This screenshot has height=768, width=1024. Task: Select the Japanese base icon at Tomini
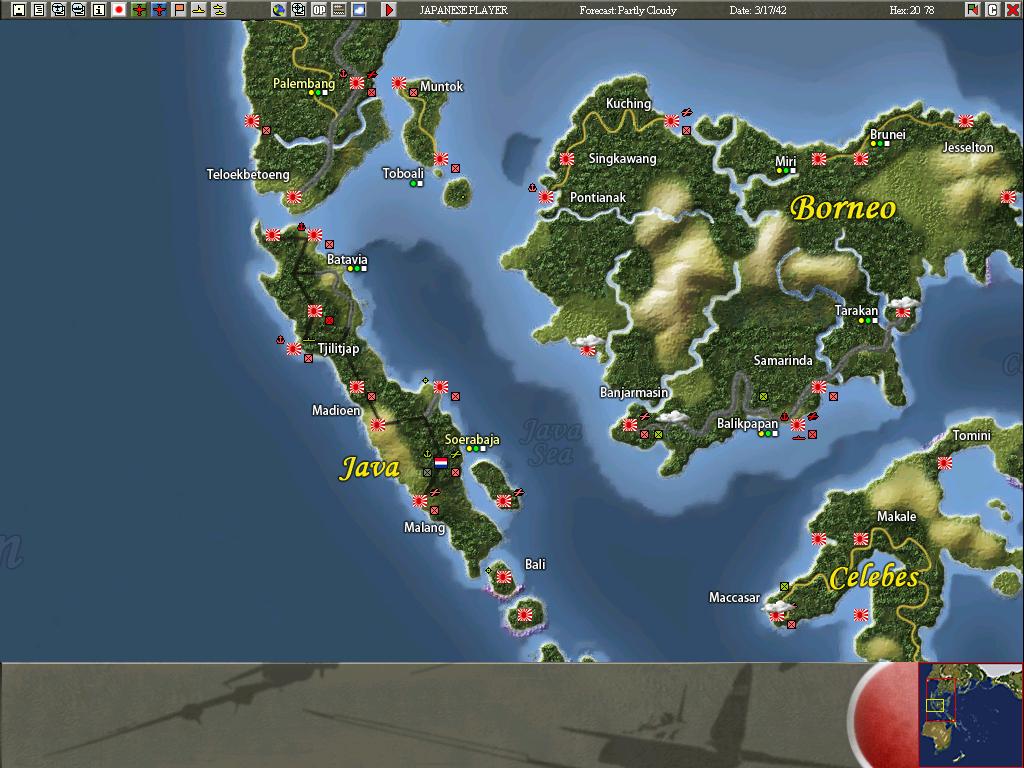[x=944, y=463]
